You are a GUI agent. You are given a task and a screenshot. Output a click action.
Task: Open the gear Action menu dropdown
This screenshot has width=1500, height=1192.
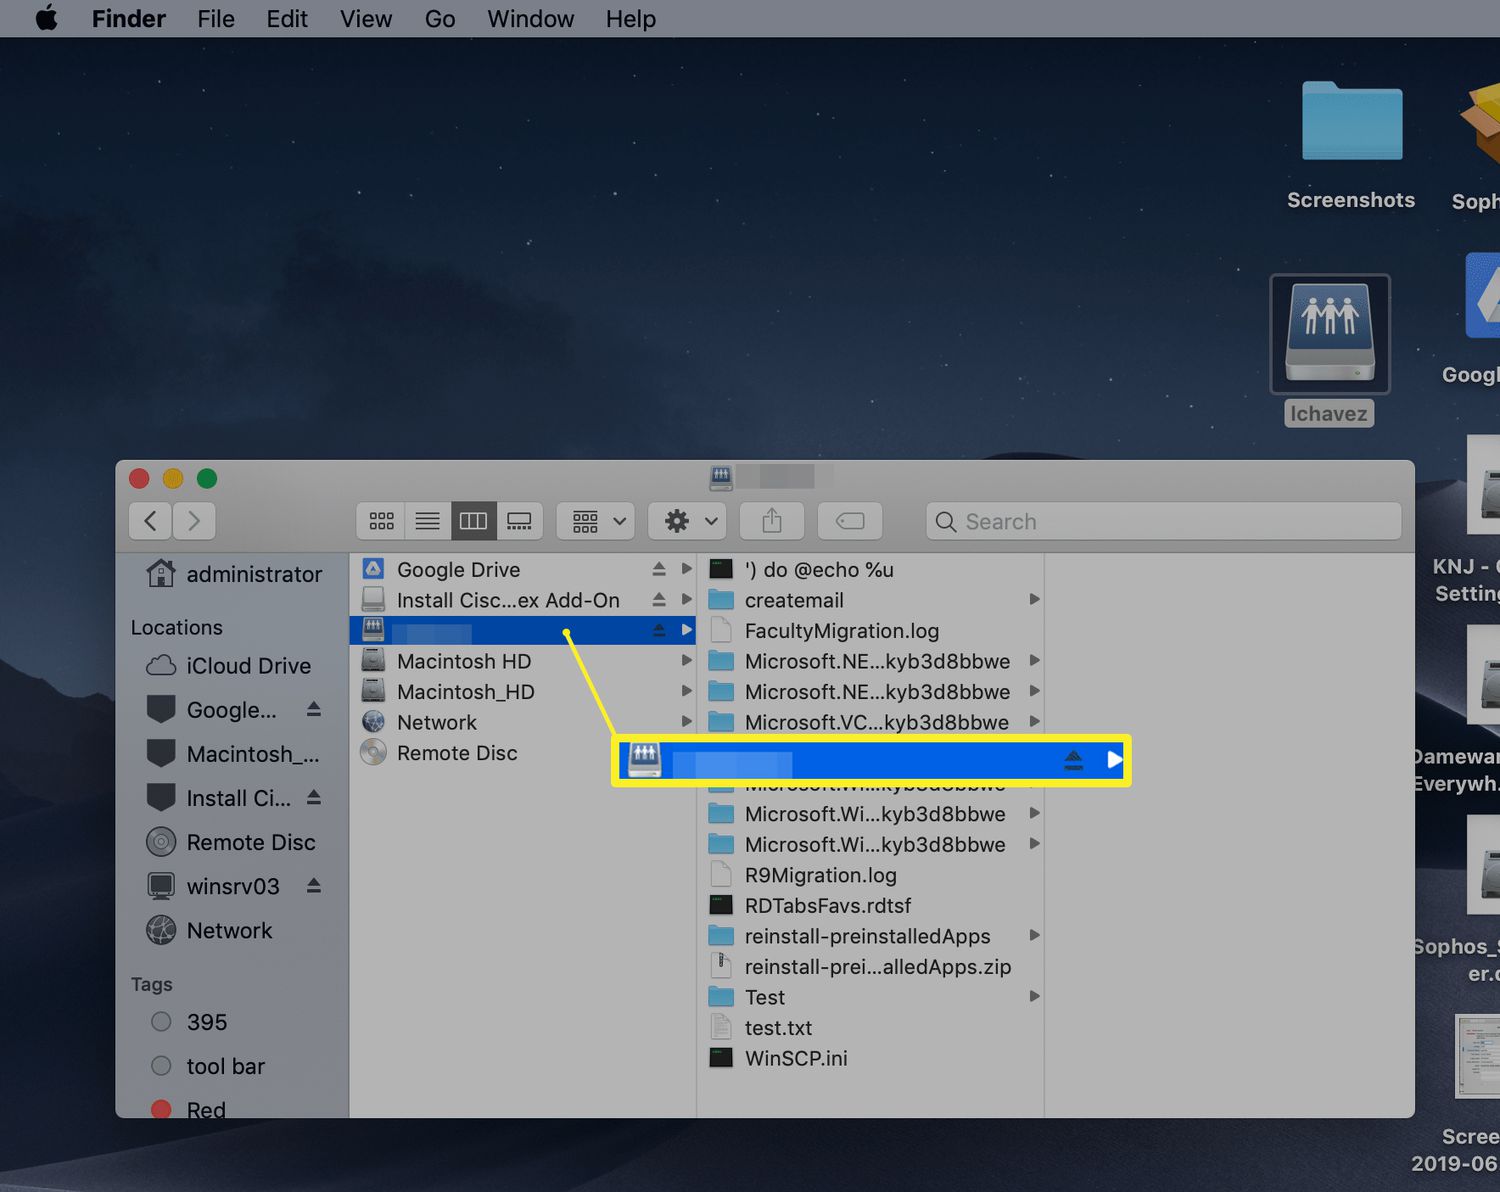[689, 521]
